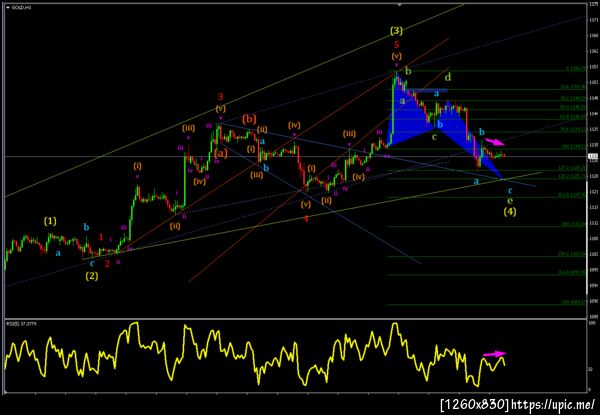Select the green e label above (4)
Viewport: 600px width, 415px height.
click(x=510, y=200)
